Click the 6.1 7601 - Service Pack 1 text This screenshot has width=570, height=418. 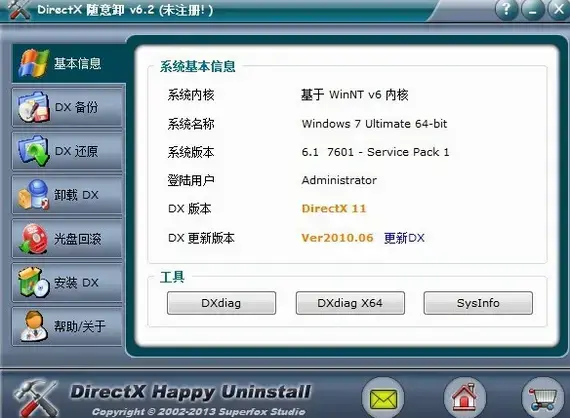click(x=375, y=152)
